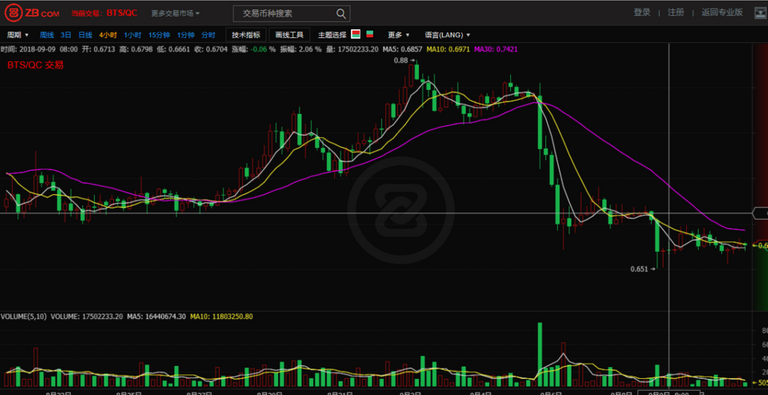768x395 pixels.
Task: Click the tallest green volume bar
Action: click(540, 354)
